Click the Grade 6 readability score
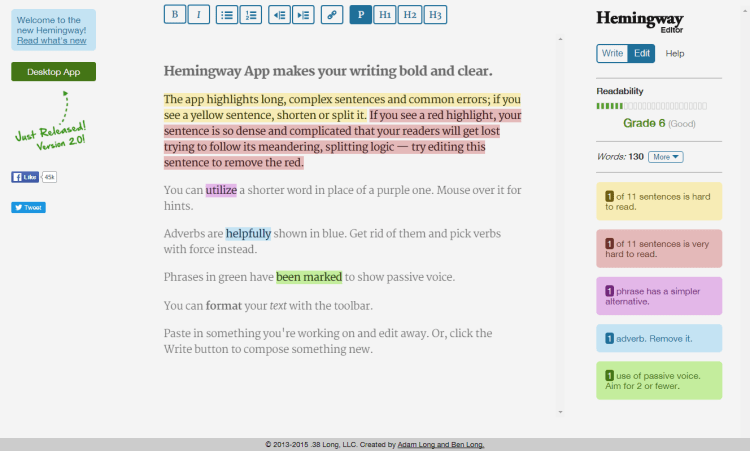This screenshot has width=750, height=451. [x=644, y=123]
